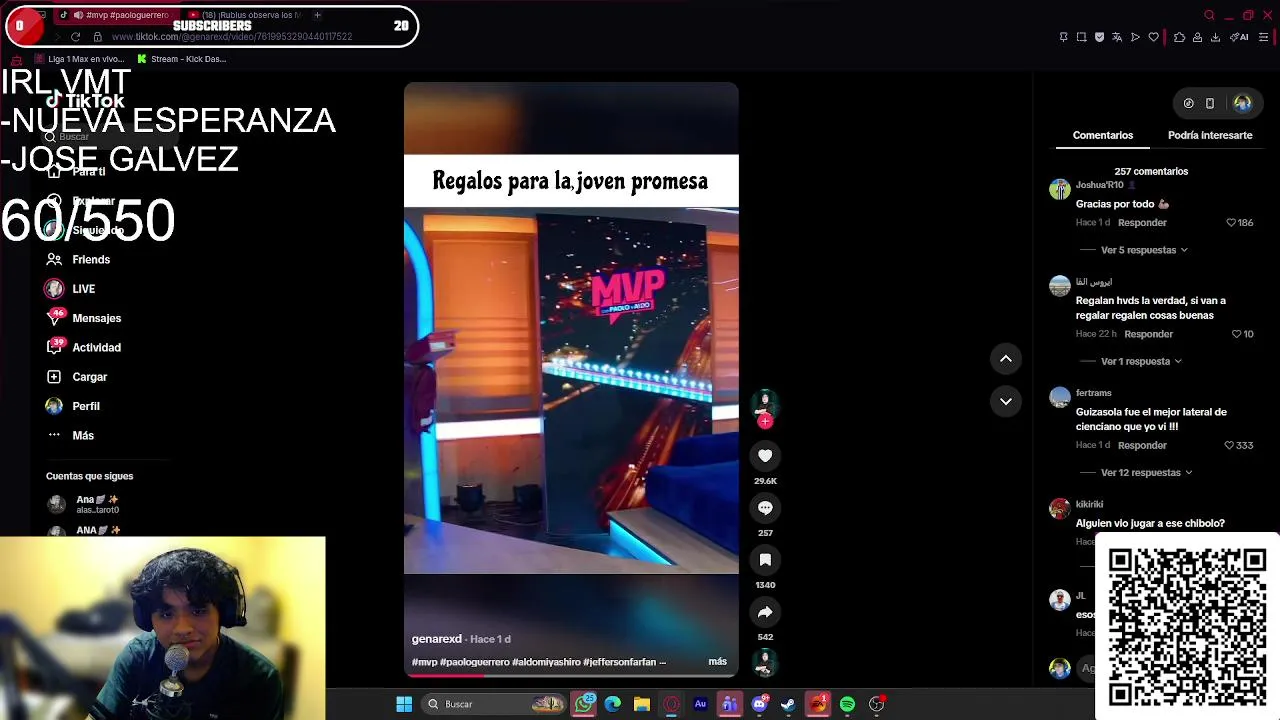Expand Ver 1 respuesta under the hvds comment
The image size is (1280, 720).
point(1141,361)
